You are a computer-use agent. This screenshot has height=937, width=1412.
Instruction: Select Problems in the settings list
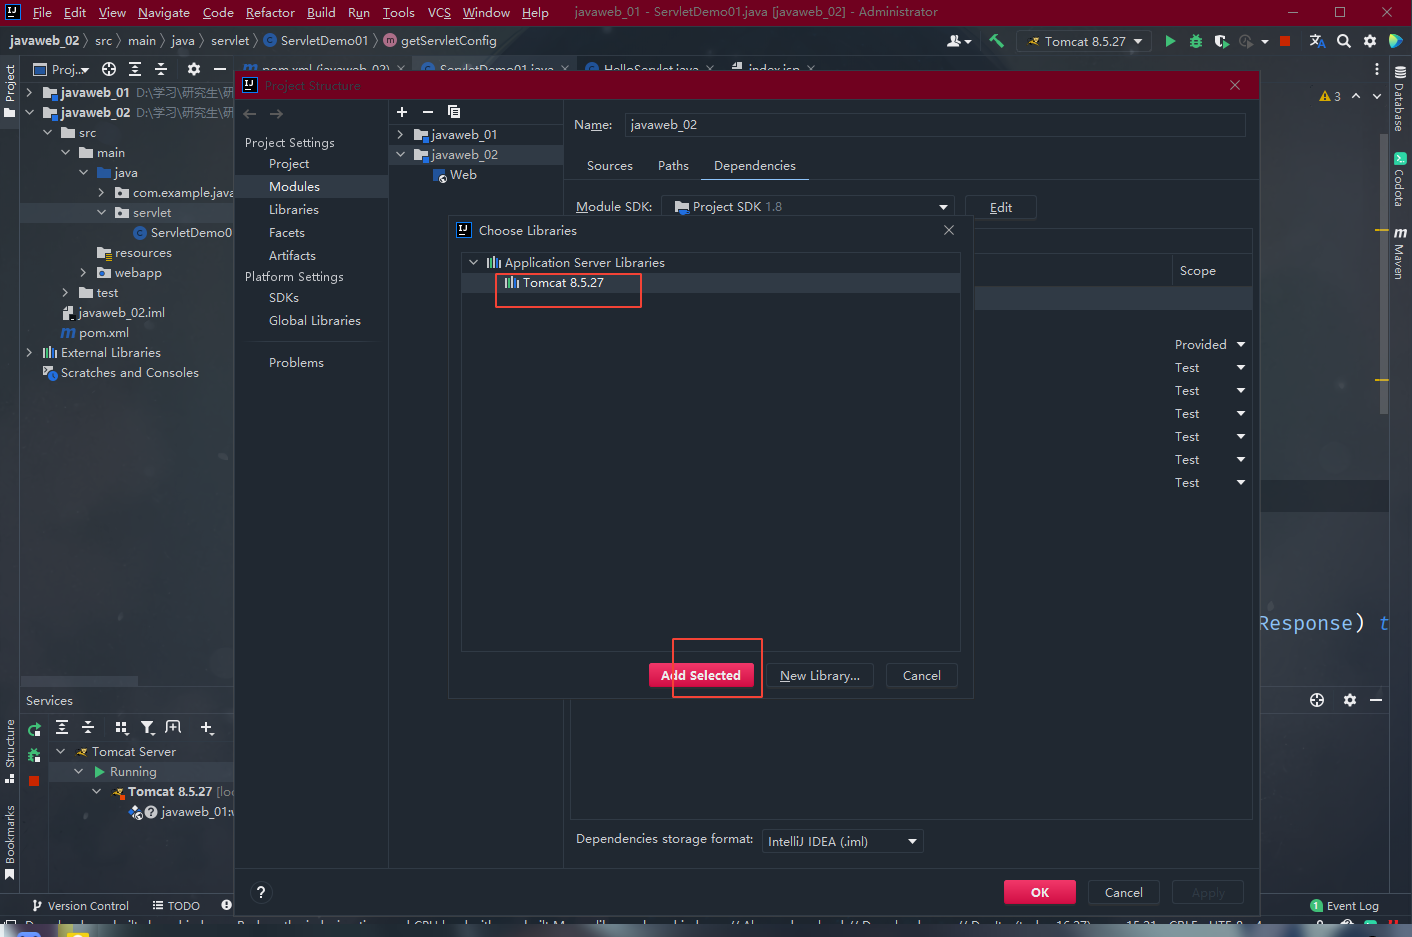point(296,363)
